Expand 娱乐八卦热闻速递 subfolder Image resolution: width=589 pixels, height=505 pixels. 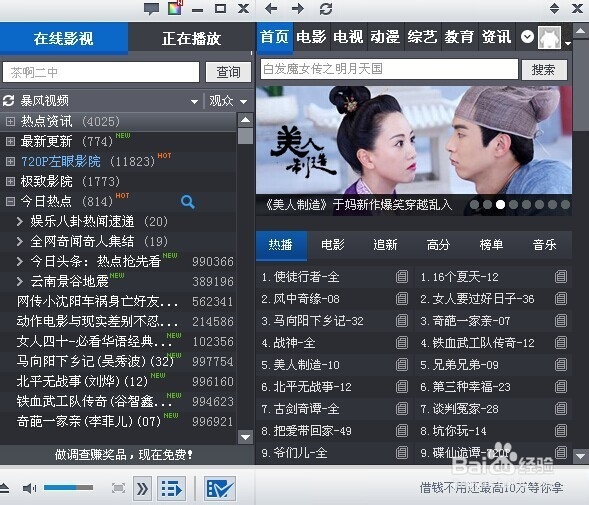click(x=20, y=221)
